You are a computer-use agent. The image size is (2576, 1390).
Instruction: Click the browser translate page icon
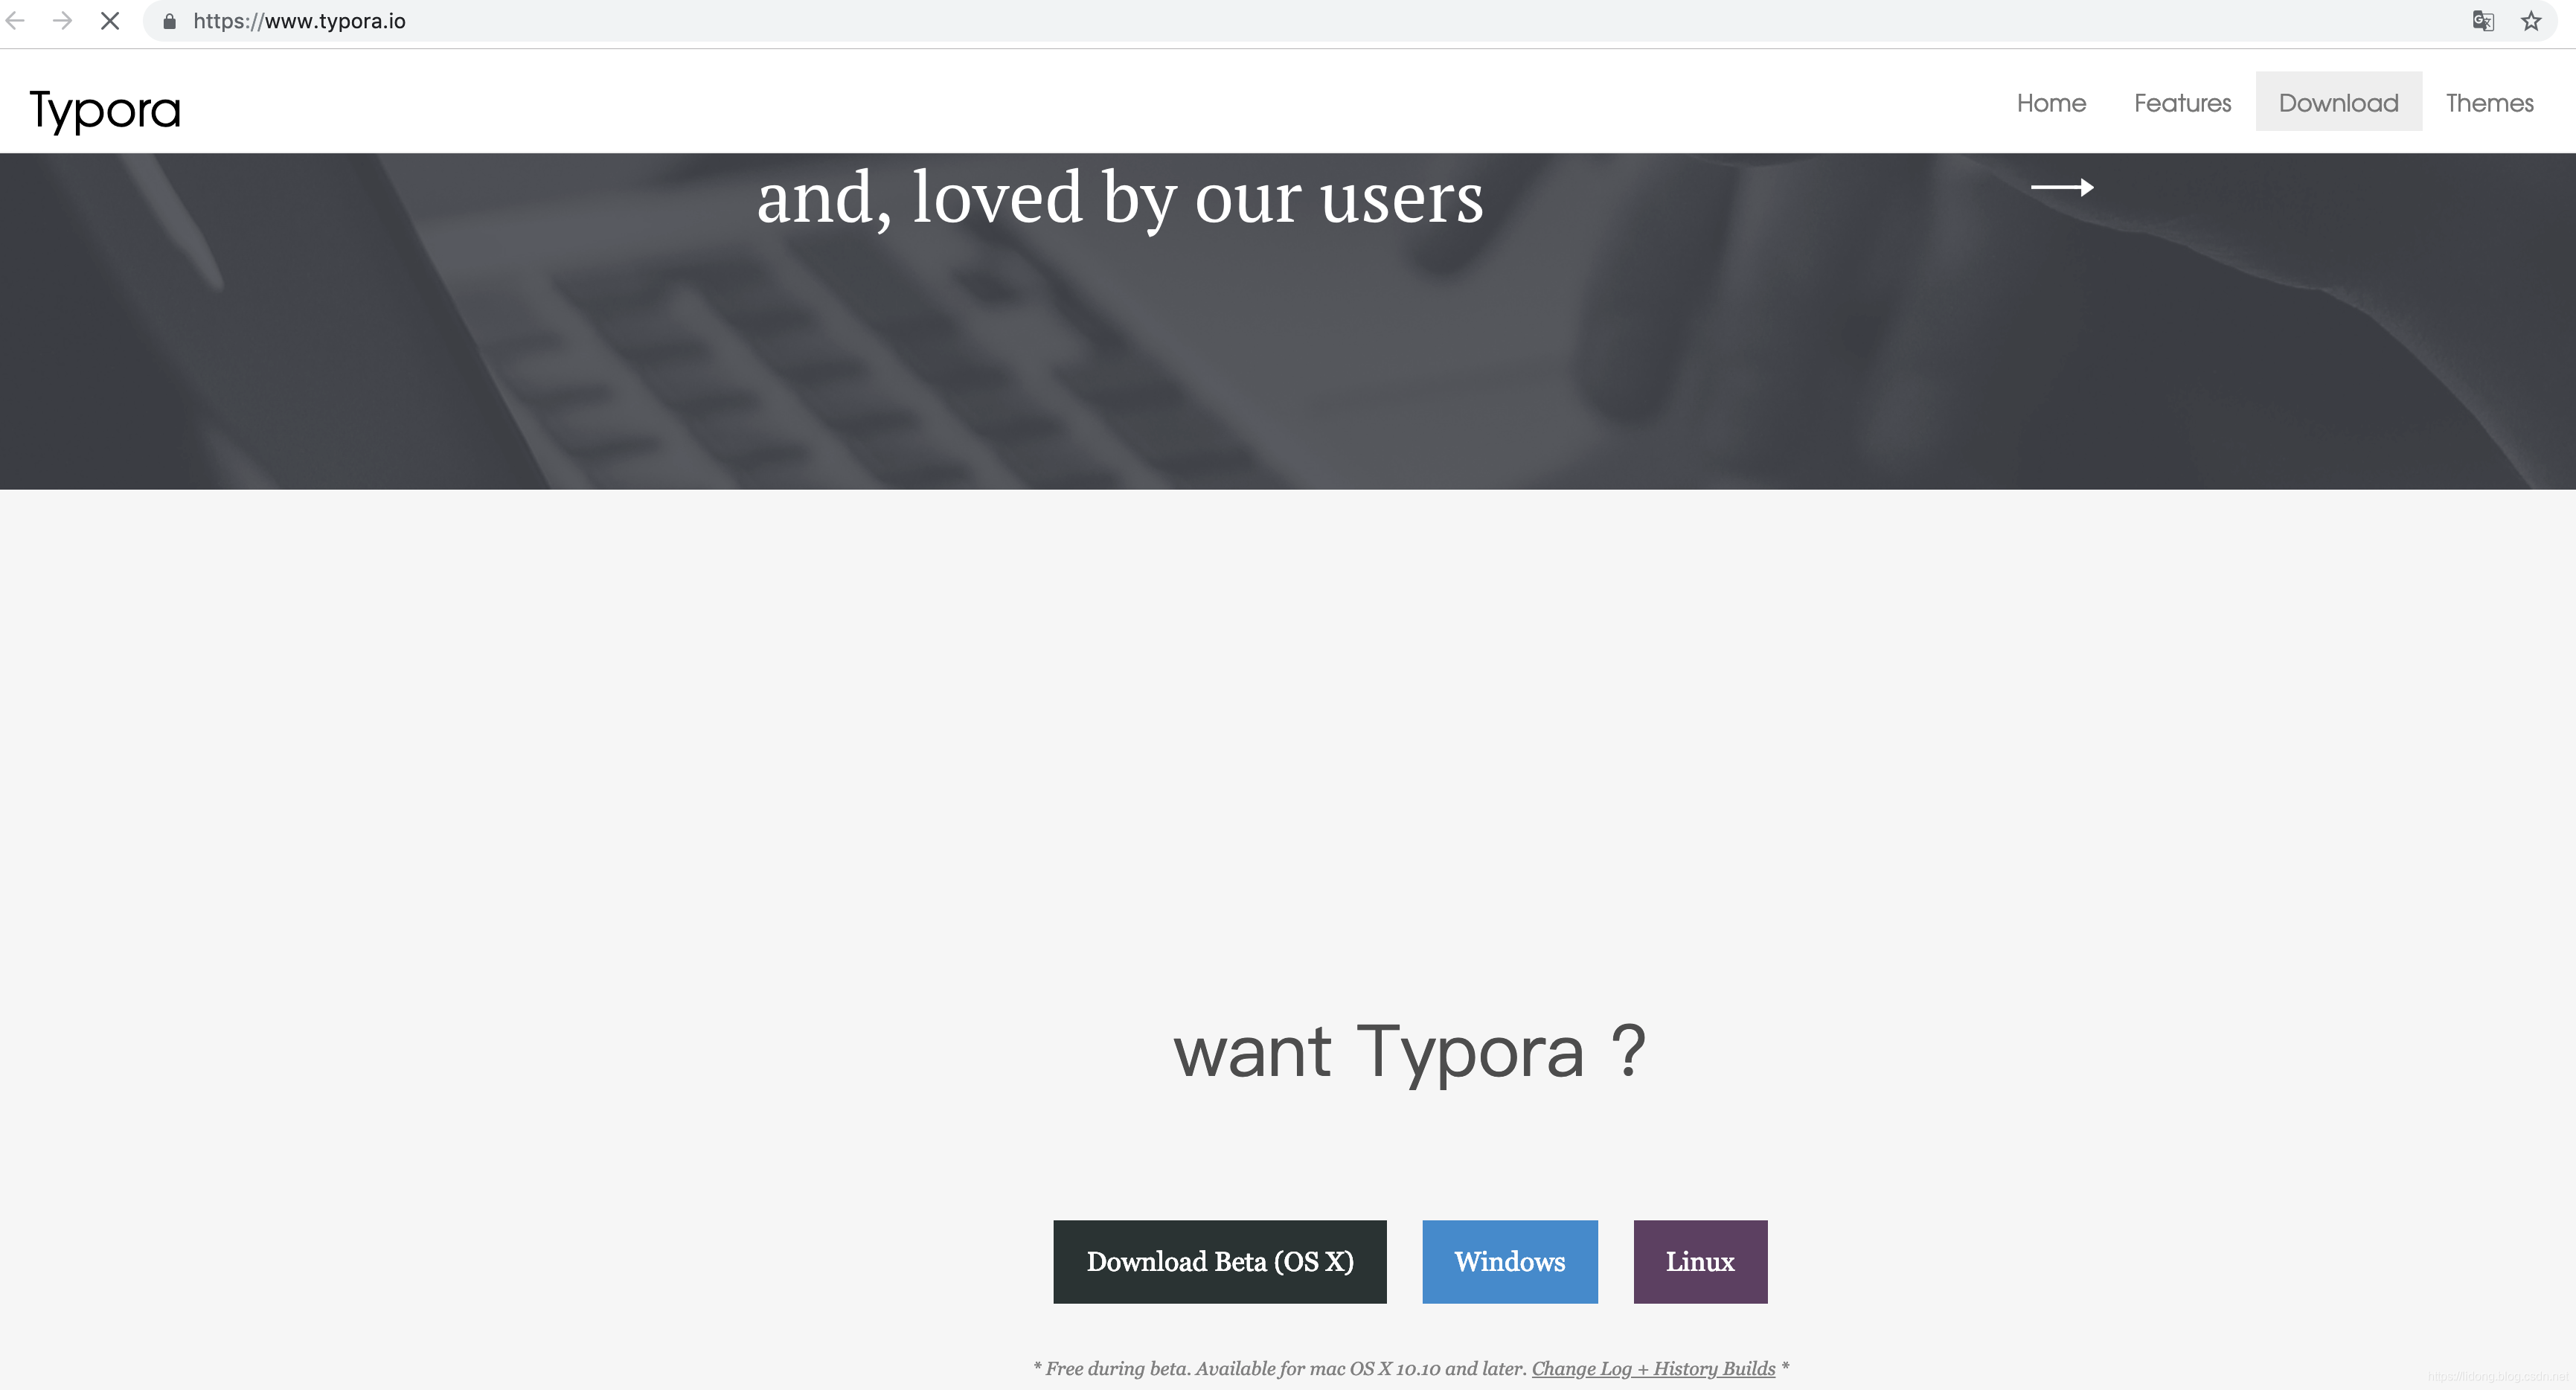coord(2484,19)
